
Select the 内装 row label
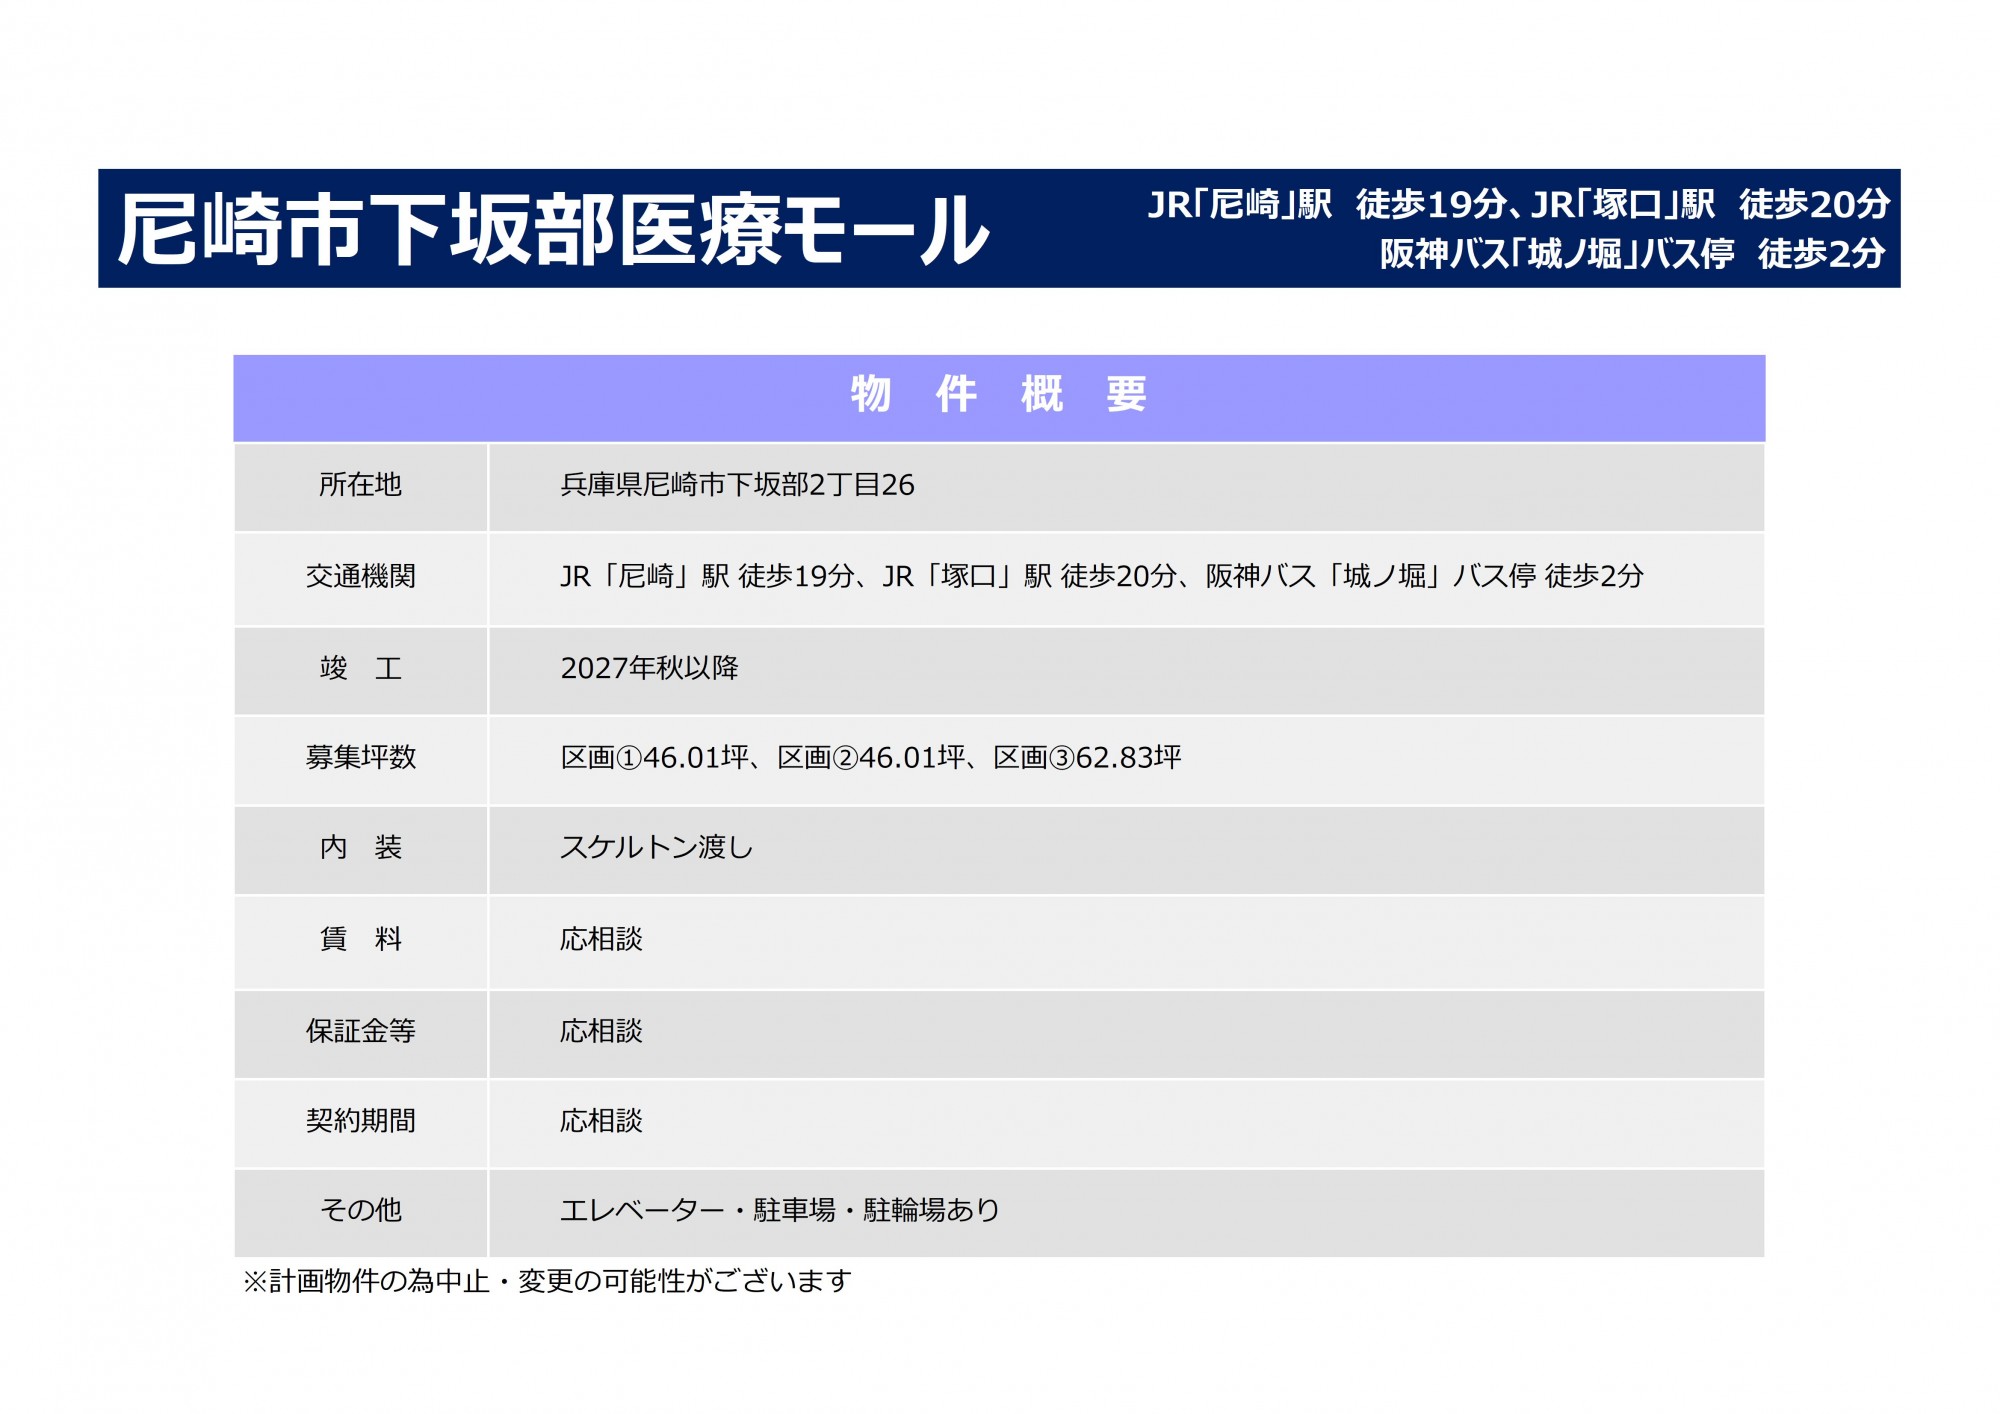pyautogui.click(x=360, y=848)
